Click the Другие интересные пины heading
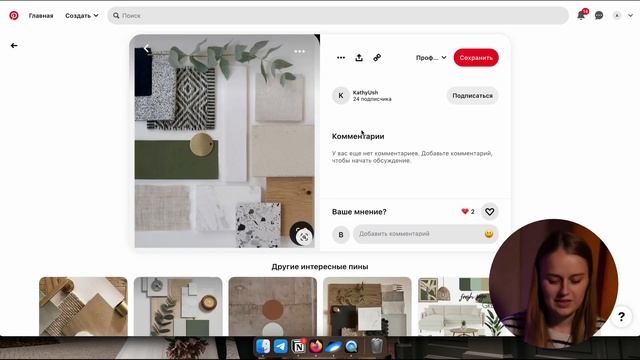The image size is (640, 360). coord(320,267)
